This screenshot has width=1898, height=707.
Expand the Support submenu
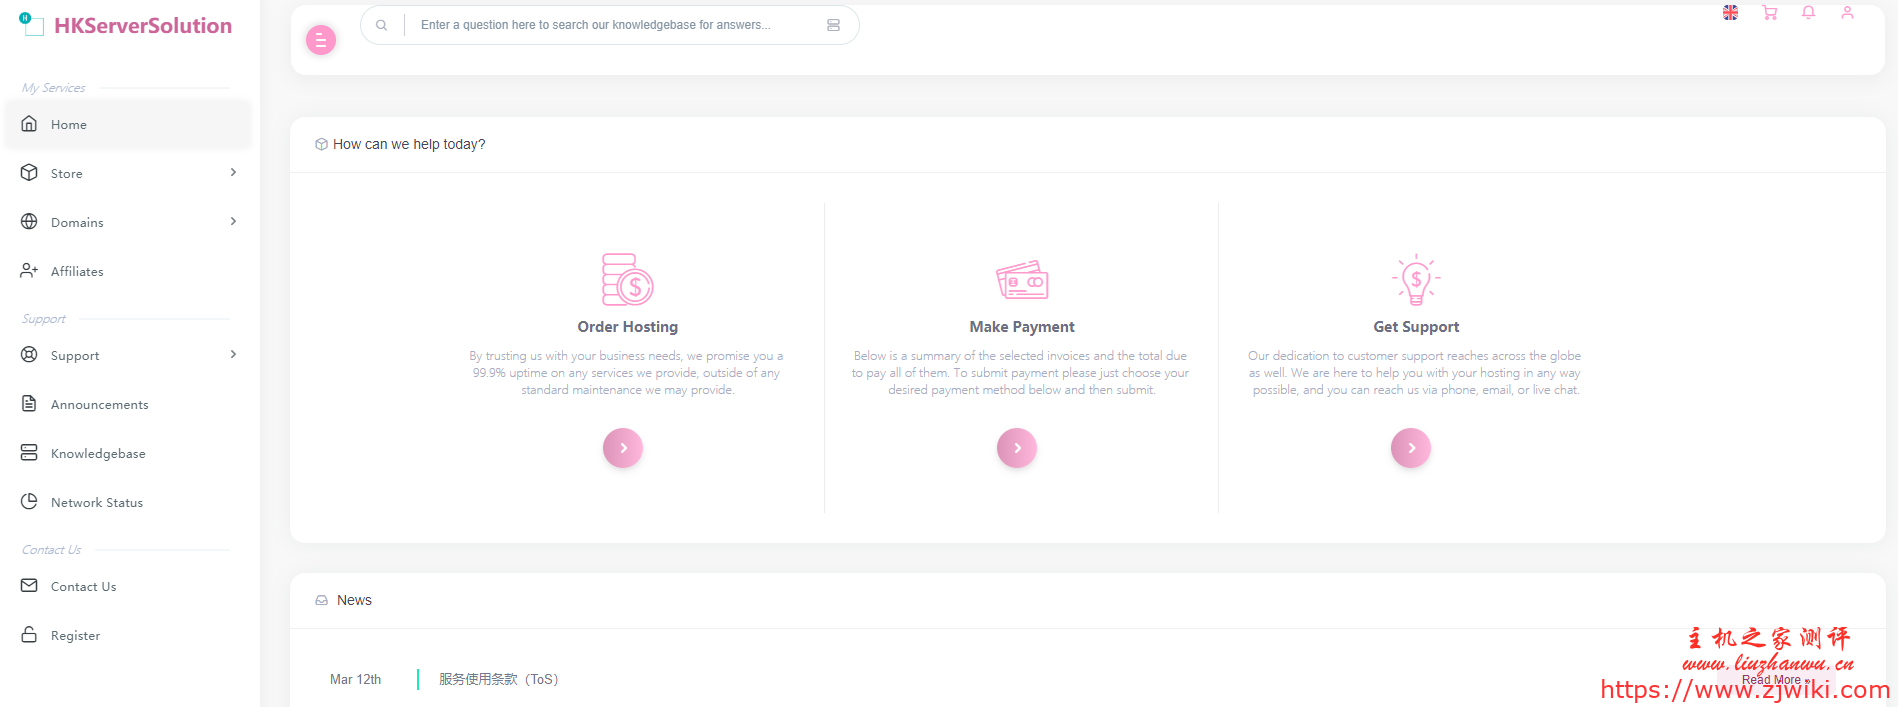(x=128, y=355)
